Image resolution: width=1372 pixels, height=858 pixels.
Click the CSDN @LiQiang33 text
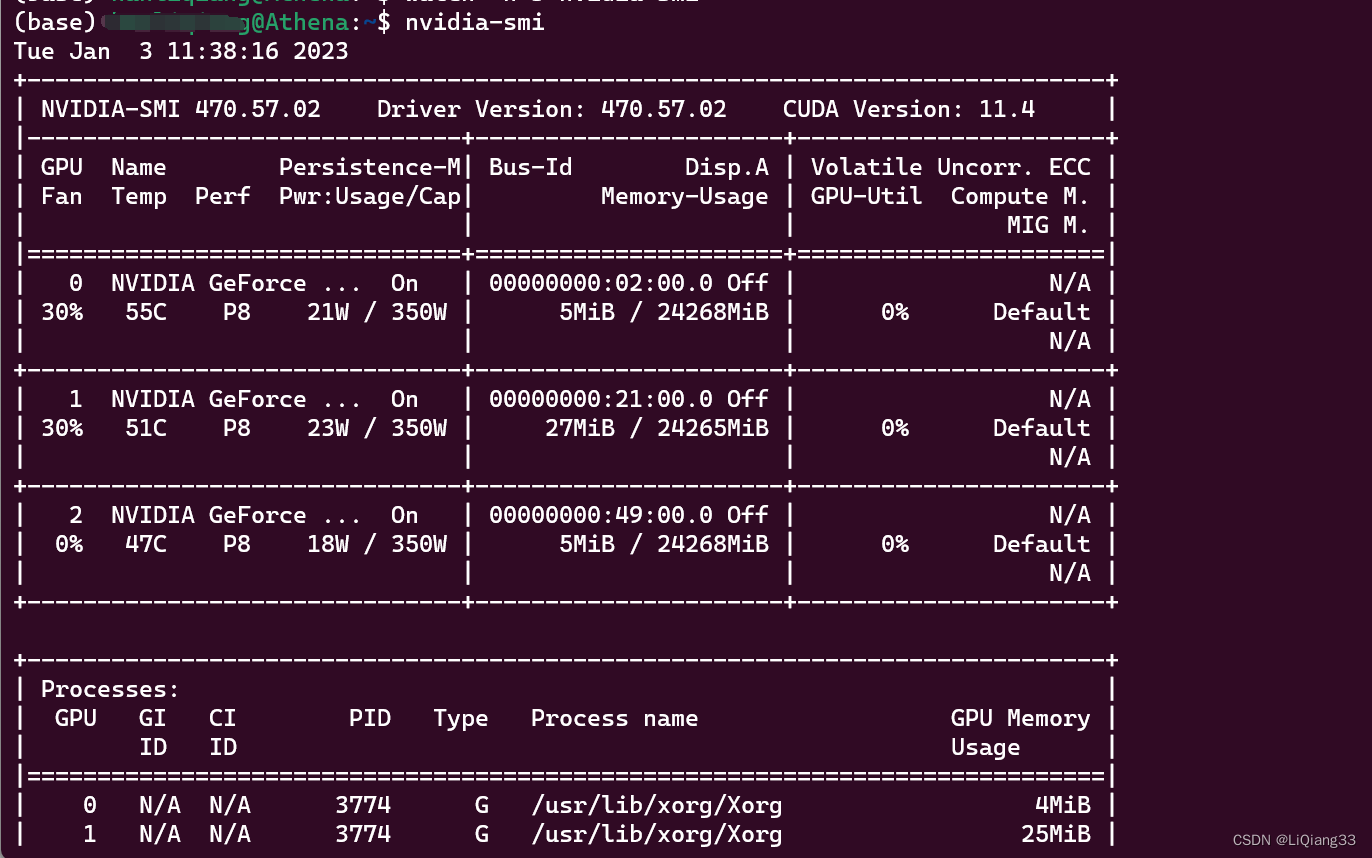[x=1294, y=840]
